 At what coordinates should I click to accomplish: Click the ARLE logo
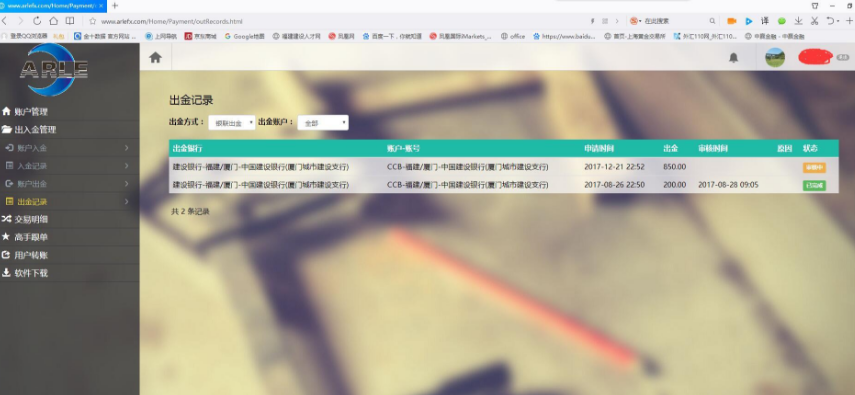(x=53, y=69)
